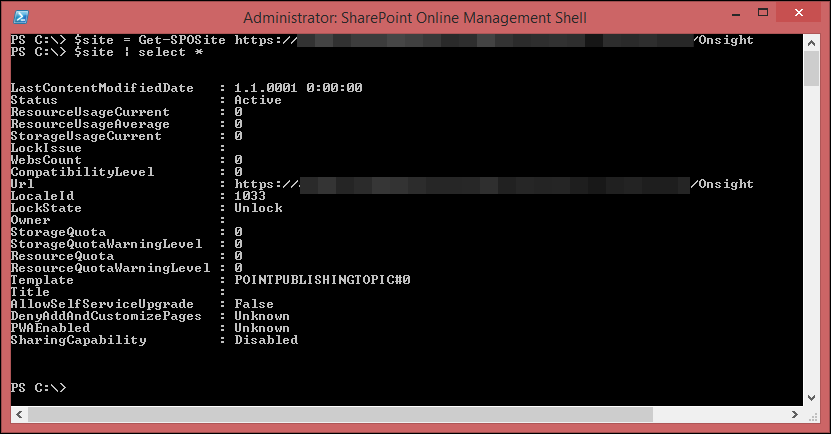Close the SharePoint Online Management Shell
This screenshot has width=831, height=434.
(799, 13)
